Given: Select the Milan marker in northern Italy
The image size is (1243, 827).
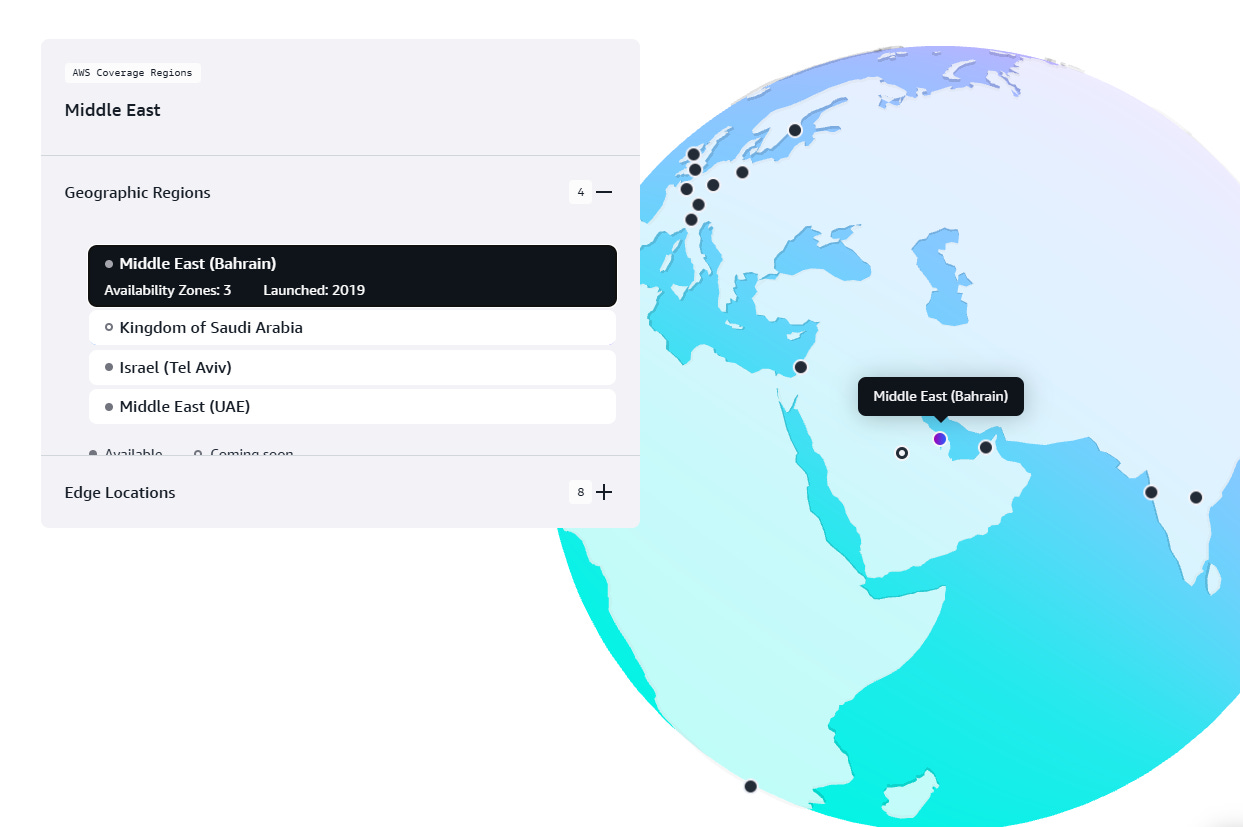Looking at the screenshot, I should click(x=691, y=220).
